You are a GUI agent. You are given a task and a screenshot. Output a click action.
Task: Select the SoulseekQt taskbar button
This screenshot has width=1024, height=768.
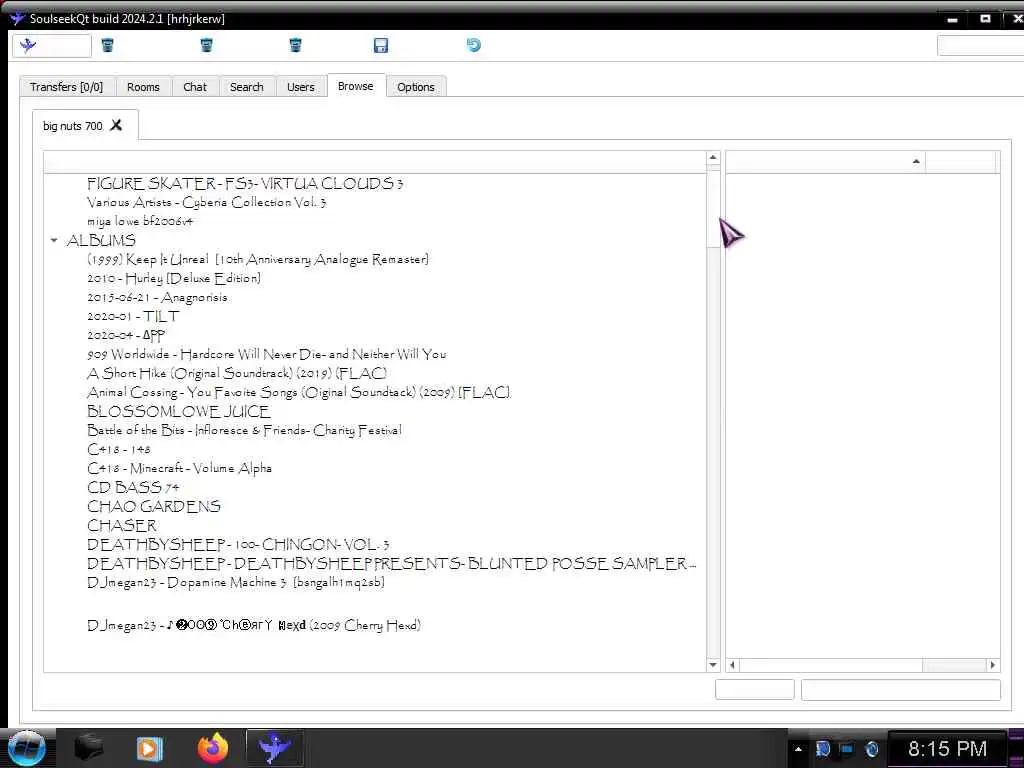(x=275, y=748)
